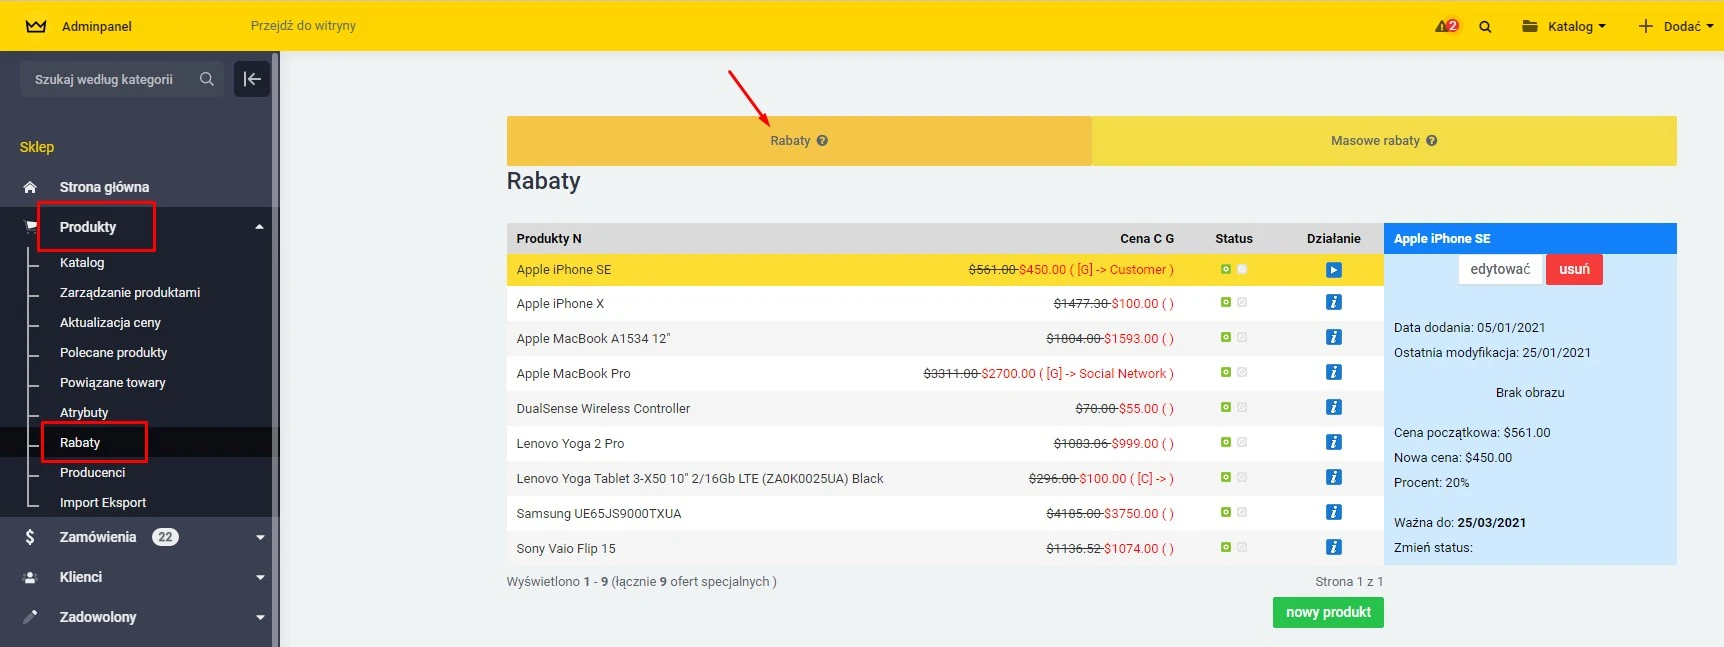This screenshot has height=647, width=1724.
Task: Open Atrybuty in sidebar
Action: (84, 412)
